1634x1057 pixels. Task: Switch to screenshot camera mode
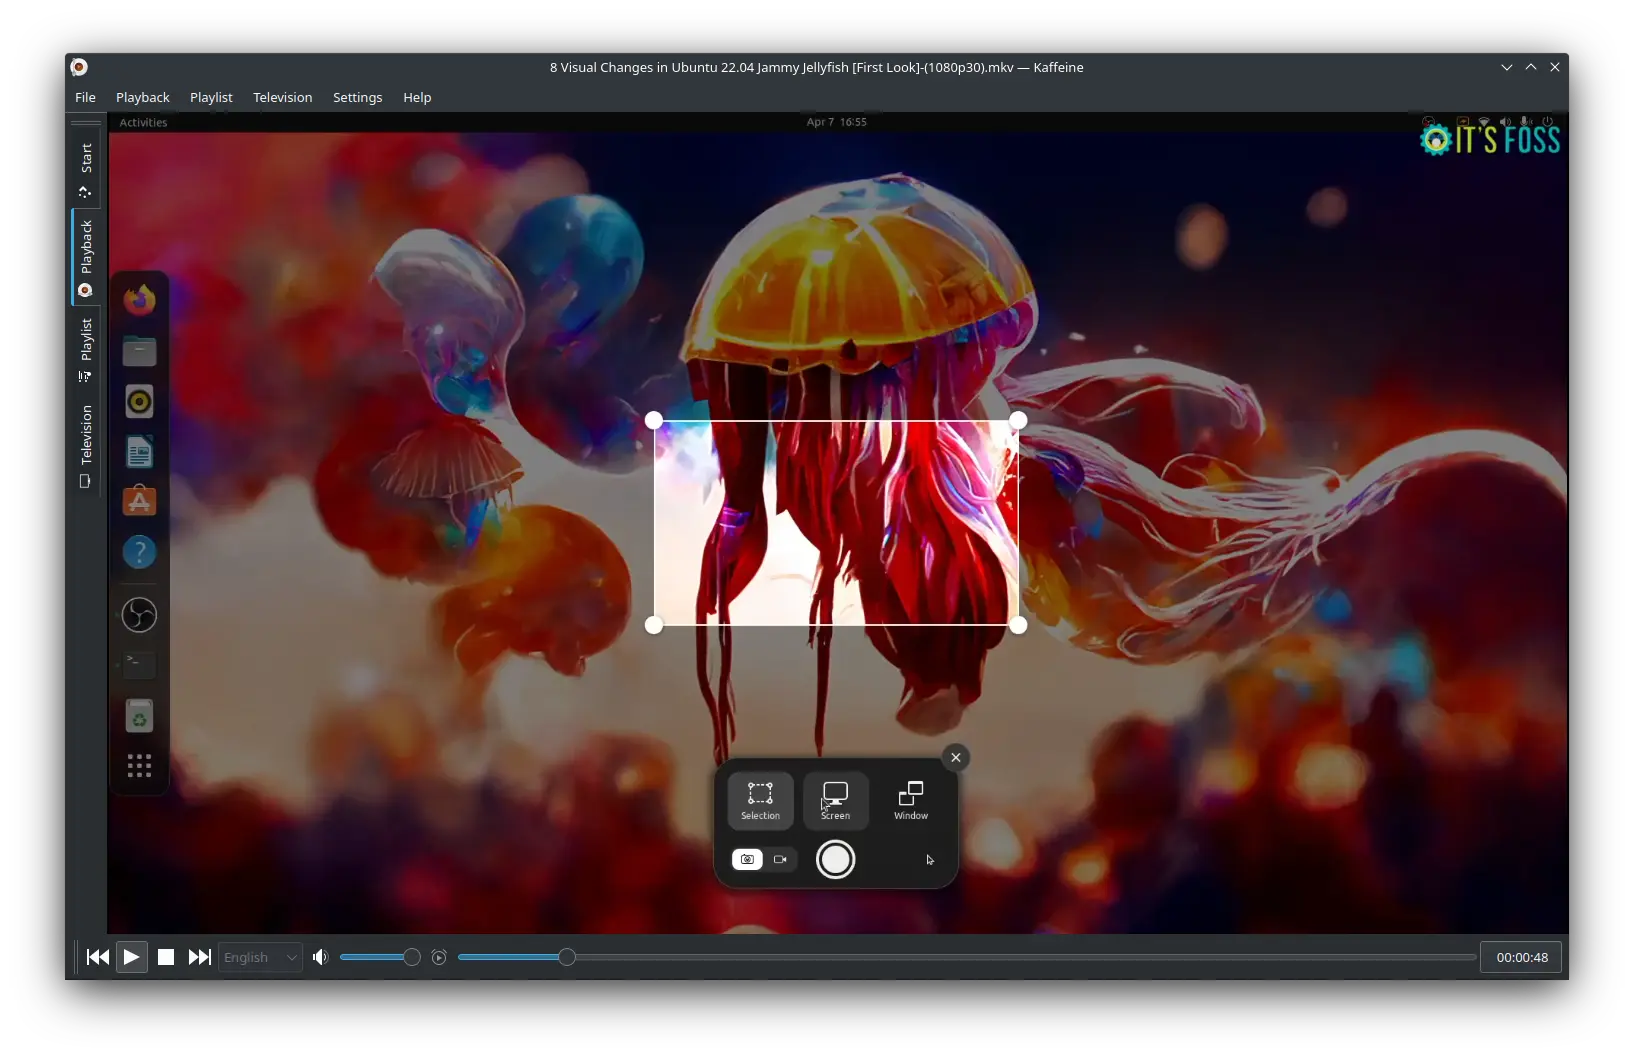tap(747, 859)
